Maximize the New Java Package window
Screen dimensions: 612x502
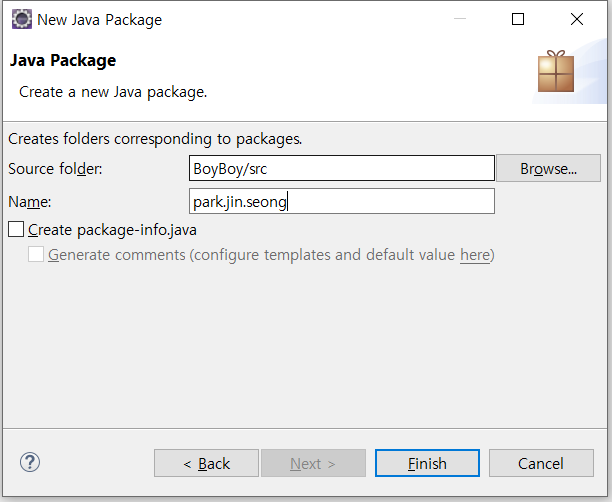[518, 19]
